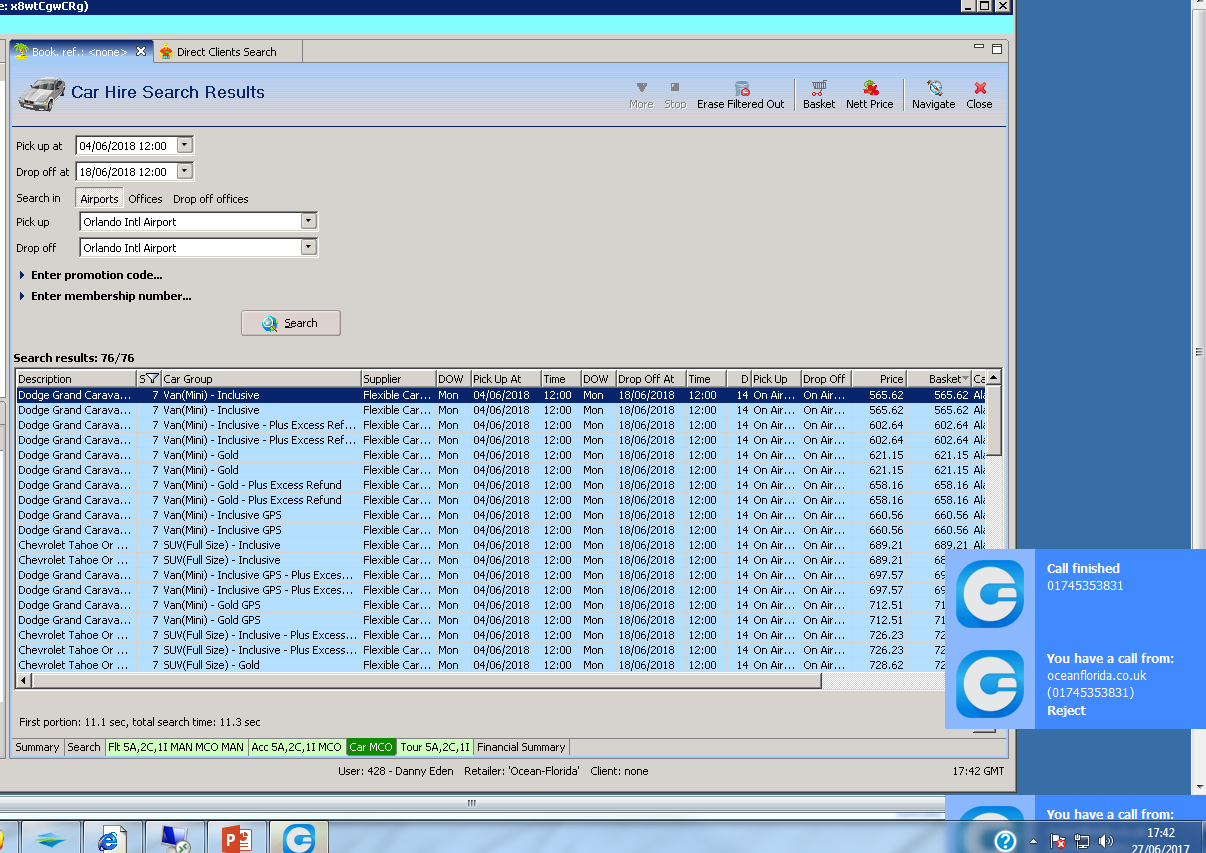Click the red Close toolbar icon
The width and height of the screenshot is (1206, 853).
coord(979,95)
